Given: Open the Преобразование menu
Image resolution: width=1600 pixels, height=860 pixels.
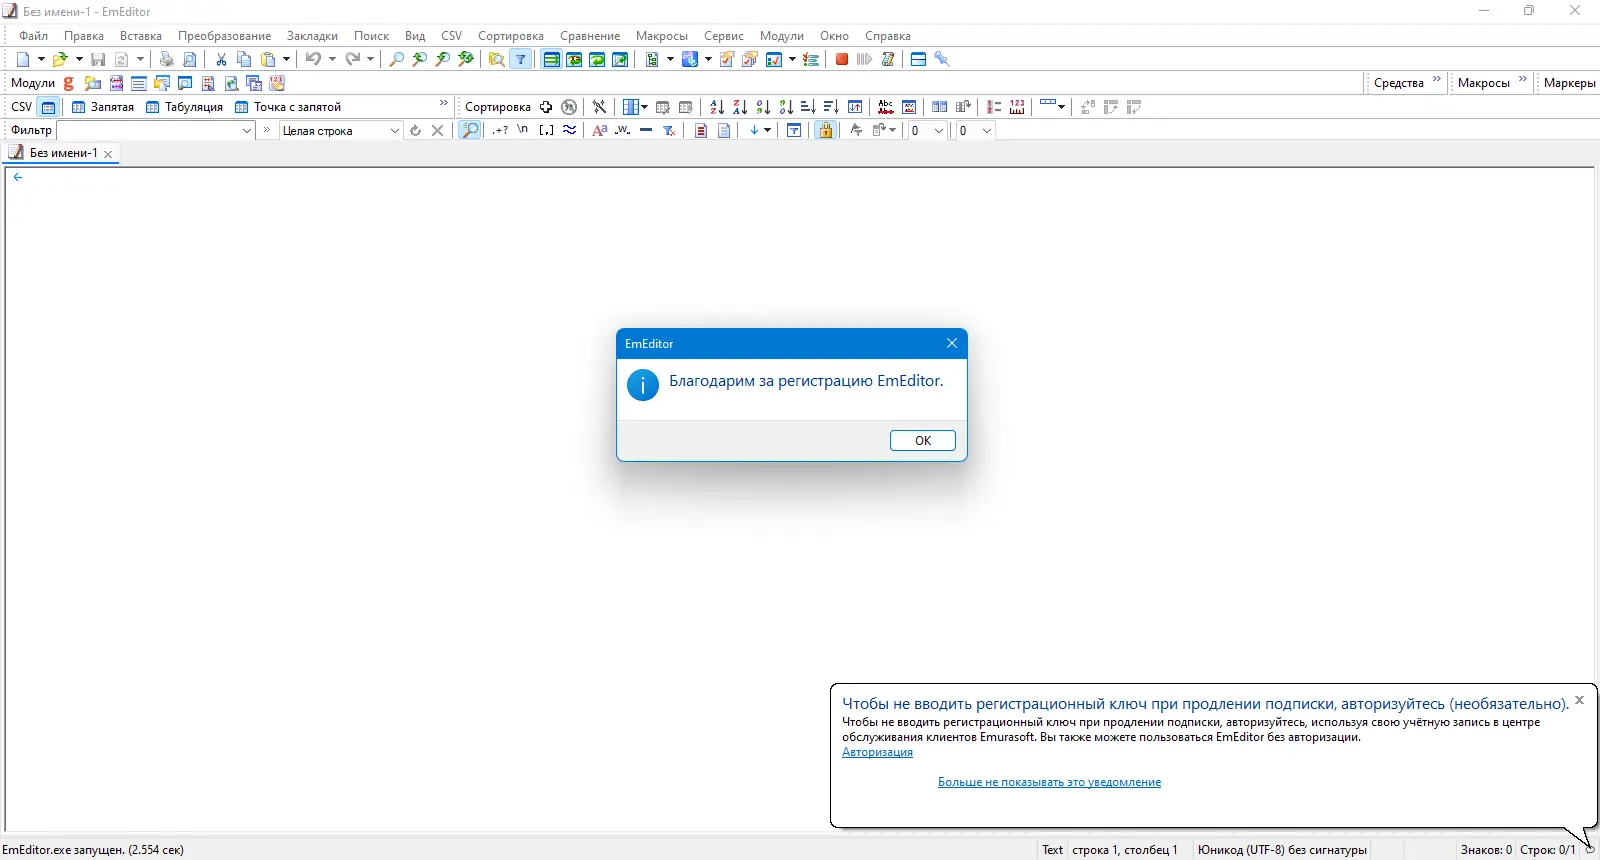Looking at the screenshot, I should [224, 36].
